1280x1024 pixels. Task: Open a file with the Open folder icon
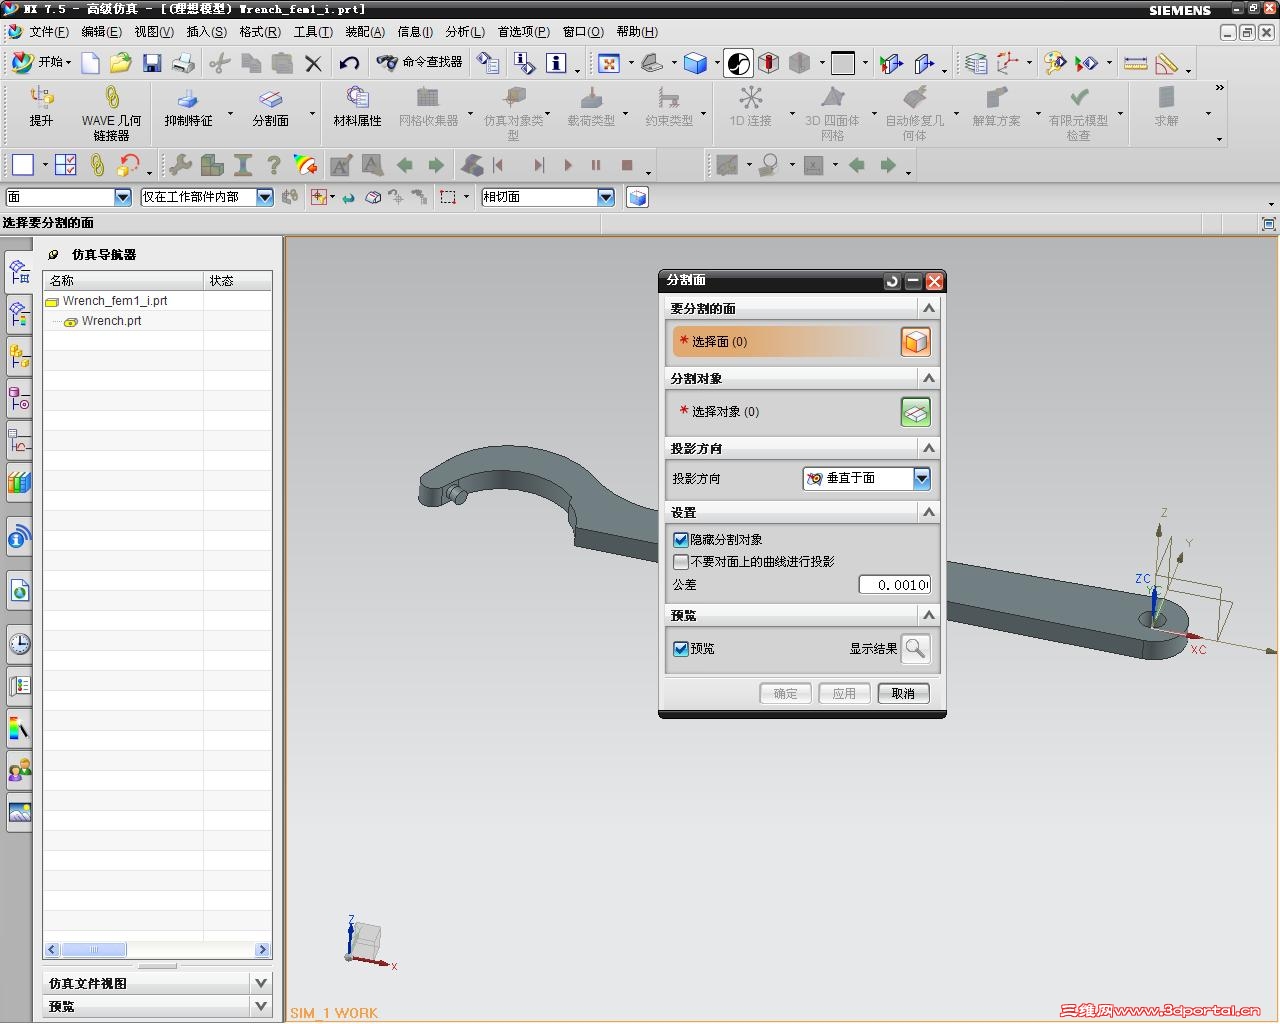(121, 64)
